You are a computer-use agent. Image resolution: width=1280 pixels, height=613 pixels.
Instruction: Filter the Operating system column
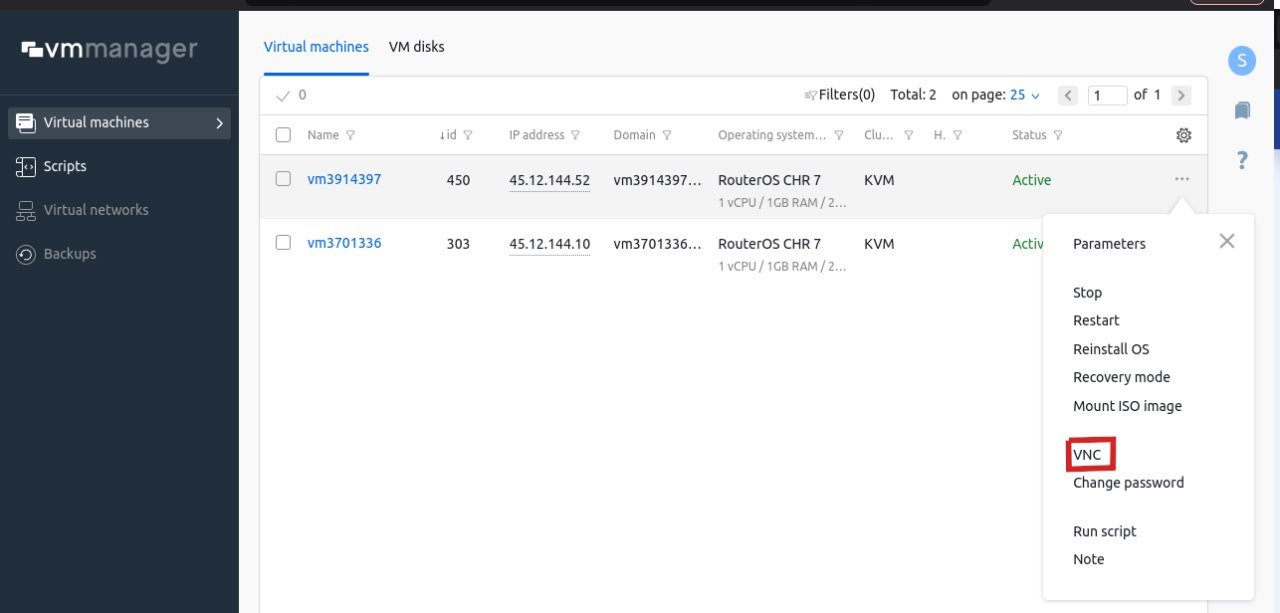coord(839,136)
